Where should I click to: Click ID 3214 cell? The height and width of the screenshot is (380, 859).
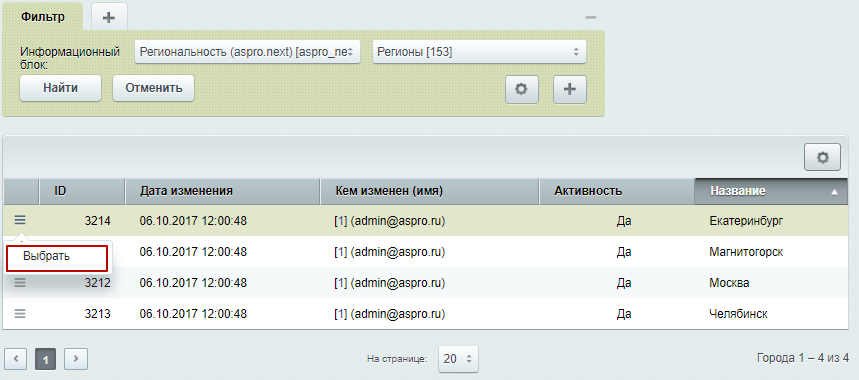click(x=98, y=221)
